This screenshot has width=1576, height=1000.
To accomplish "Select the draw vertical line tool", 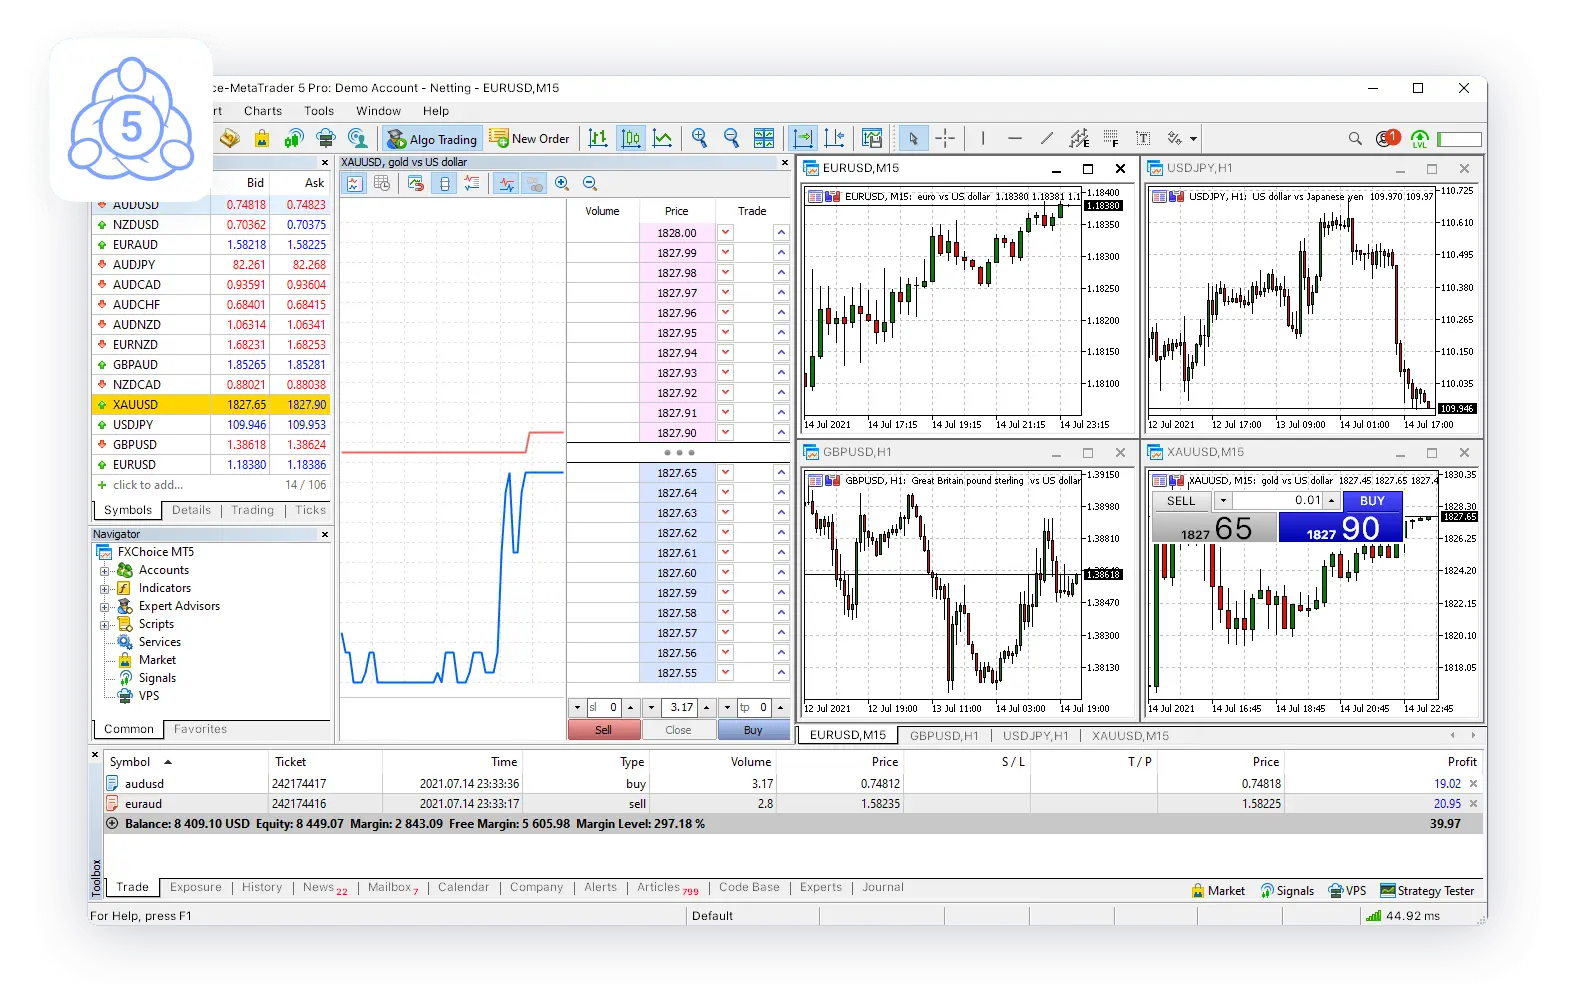I will coord(983,139).
